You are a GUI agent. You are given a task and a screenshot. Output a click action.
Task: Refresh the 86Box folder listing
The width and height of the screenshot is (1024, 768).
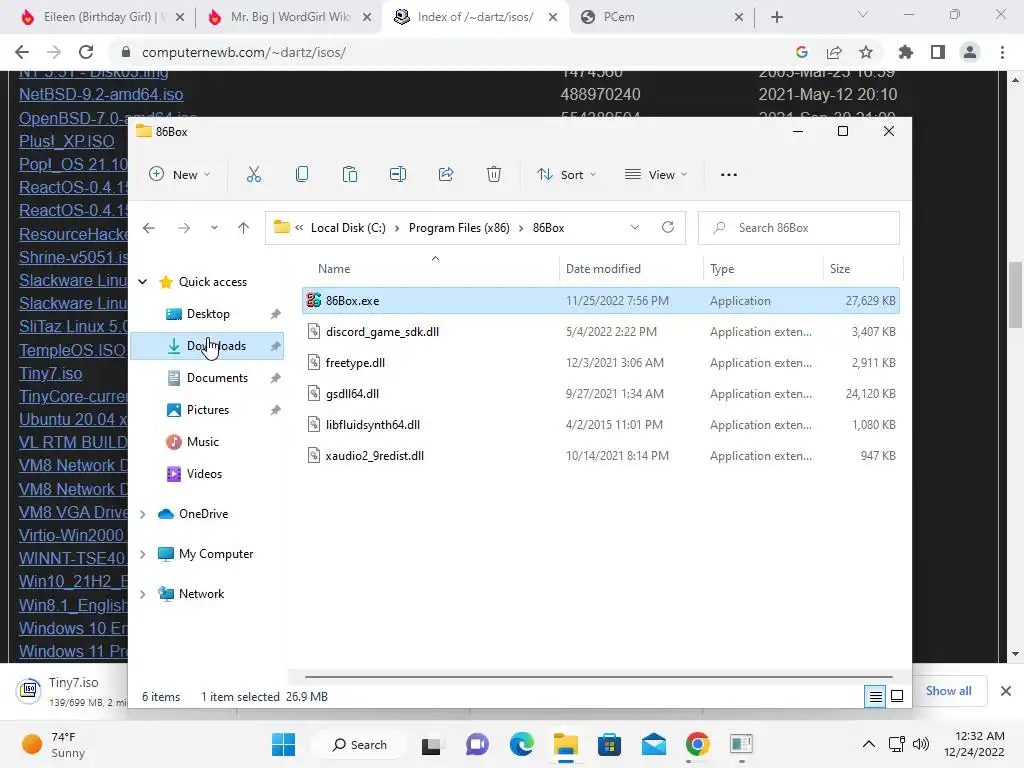[667, 227]
